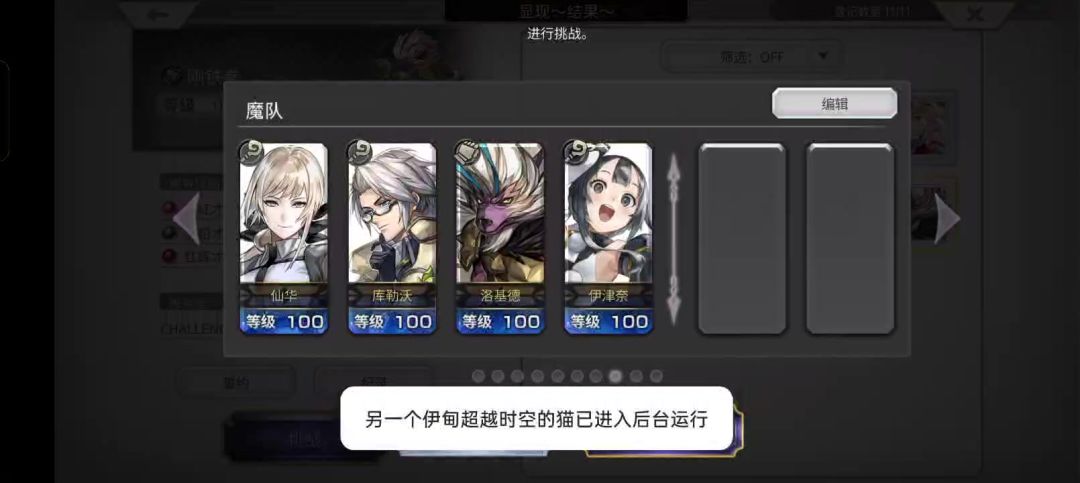
Task: Select the 库勒沃 character card
Action: click(392, 238)
